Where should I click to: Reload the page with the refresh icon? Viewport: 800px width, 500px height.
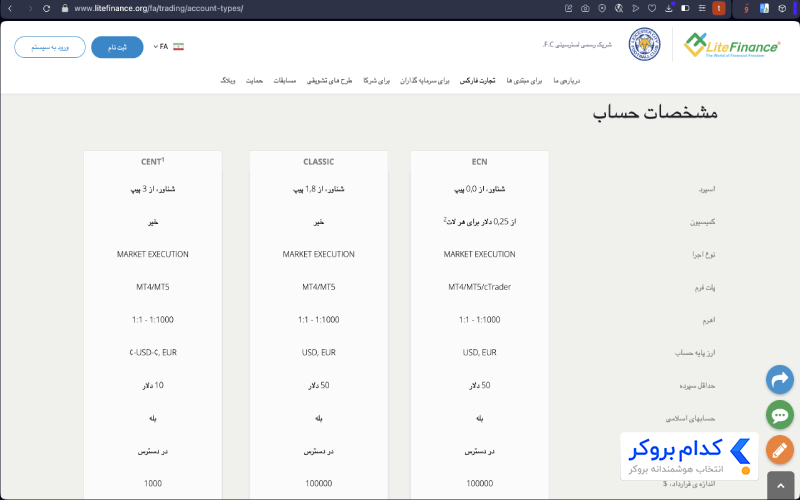46,8
